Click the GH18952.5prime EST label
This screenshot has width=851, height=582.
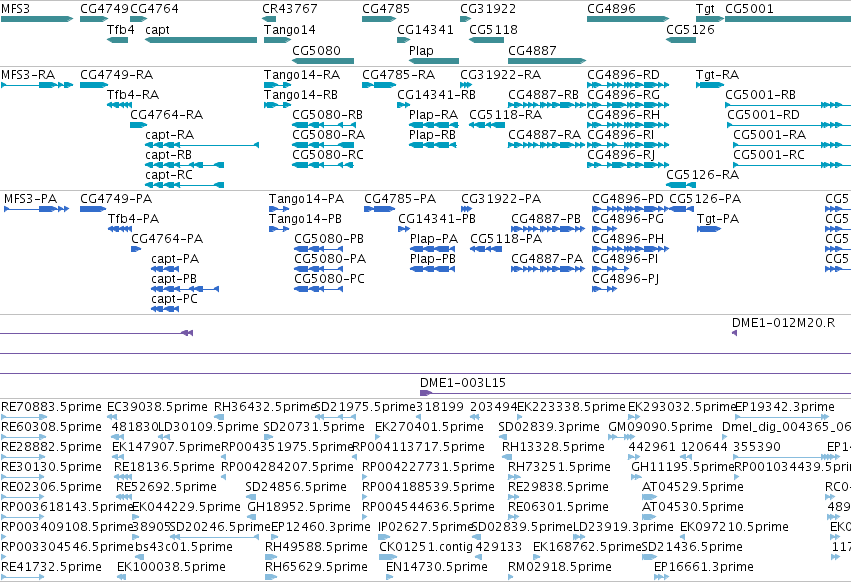click(299, 507)
